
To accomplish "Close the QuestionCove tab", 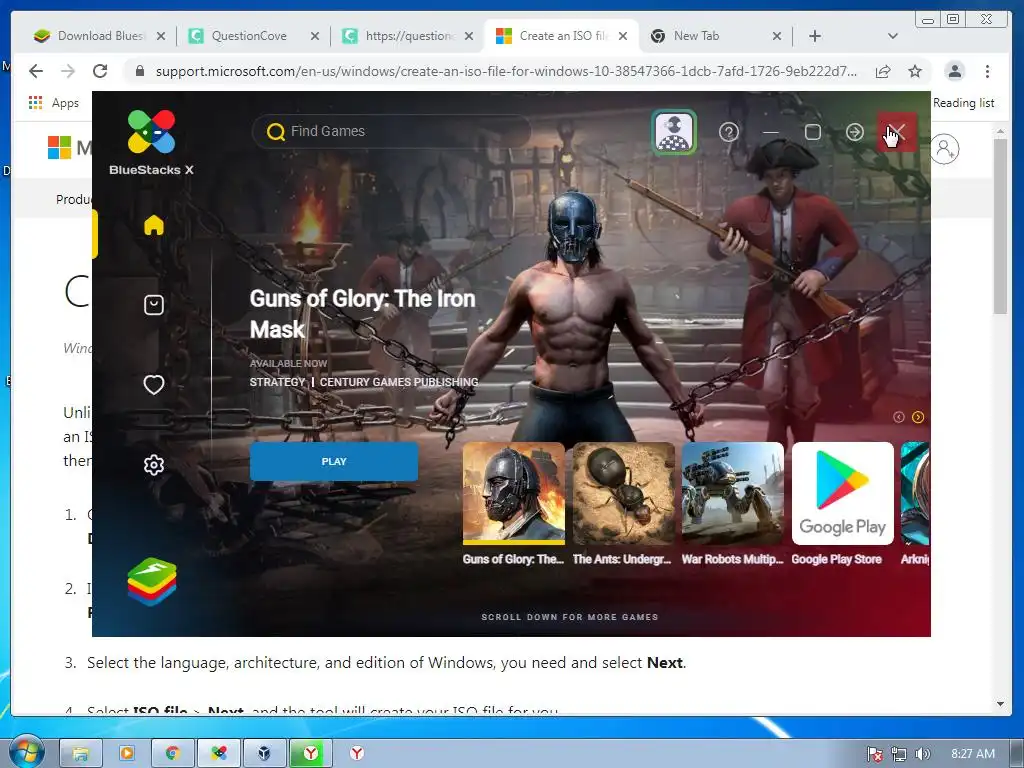I will click(x=315, y=36).
